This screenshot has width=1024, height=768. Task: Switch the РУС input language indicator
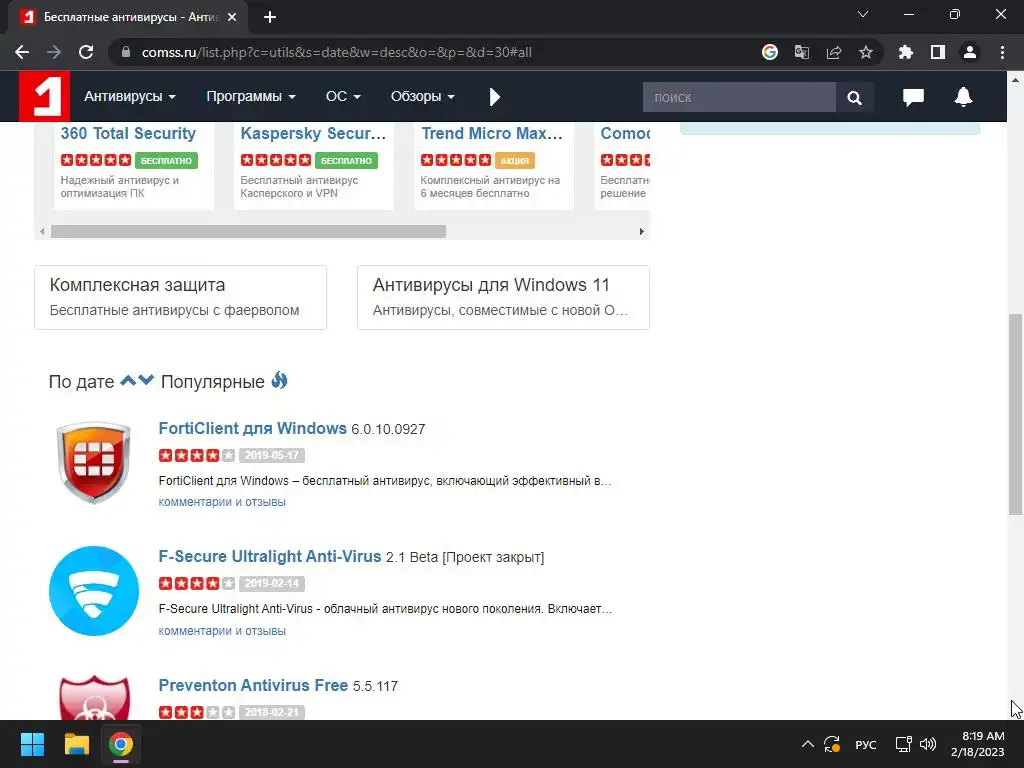point(866,744)
